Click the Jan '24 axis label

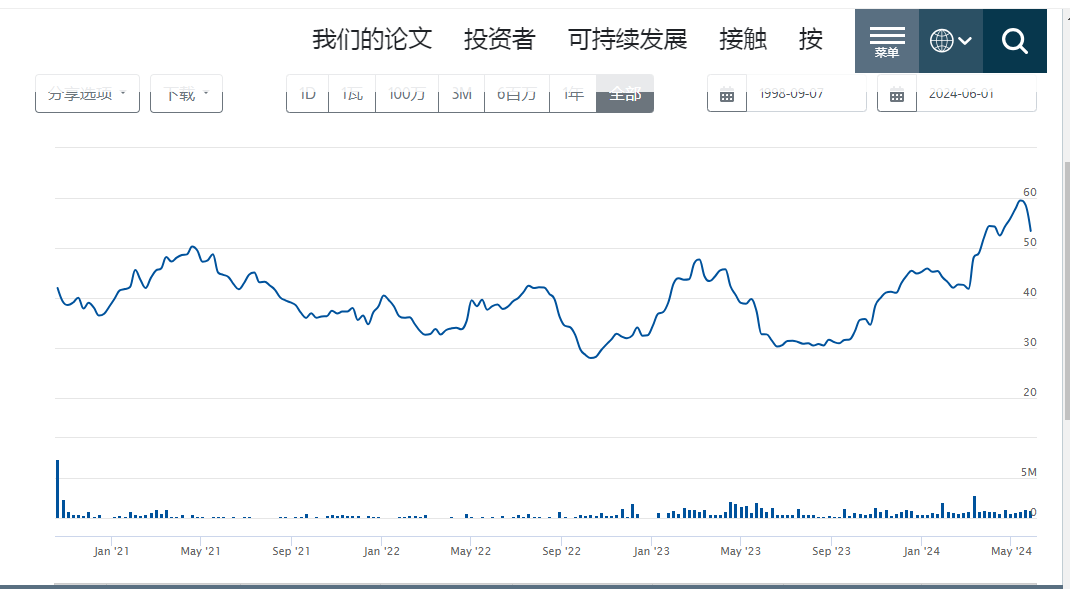(921, 551)
